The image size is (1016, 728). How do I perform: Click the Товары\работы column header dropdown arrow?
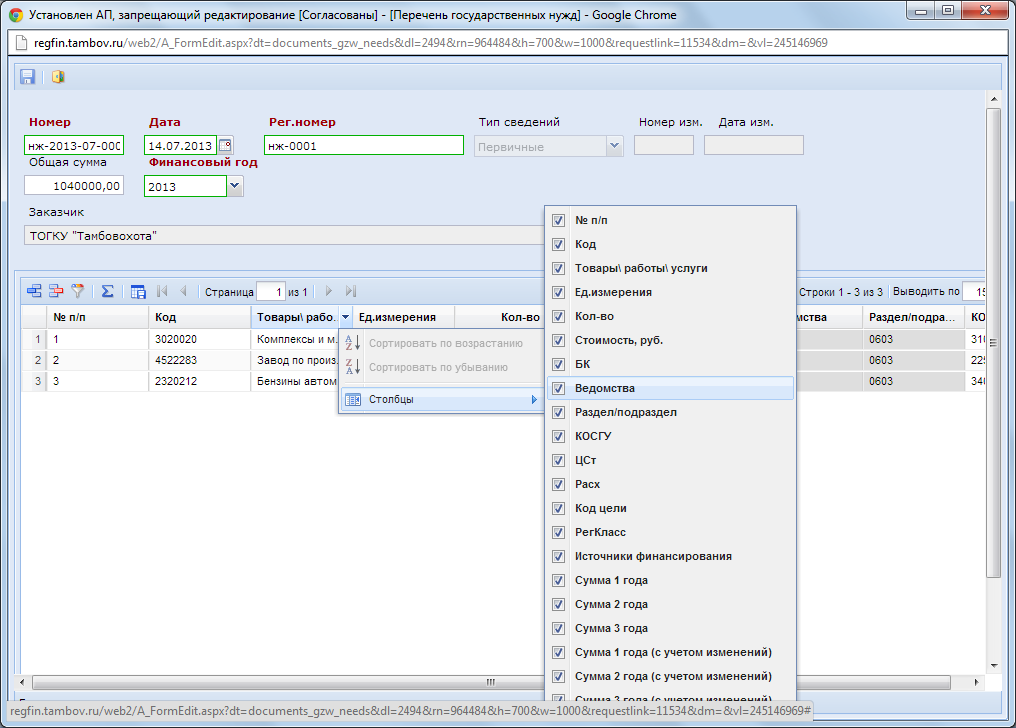pos(344,317)
